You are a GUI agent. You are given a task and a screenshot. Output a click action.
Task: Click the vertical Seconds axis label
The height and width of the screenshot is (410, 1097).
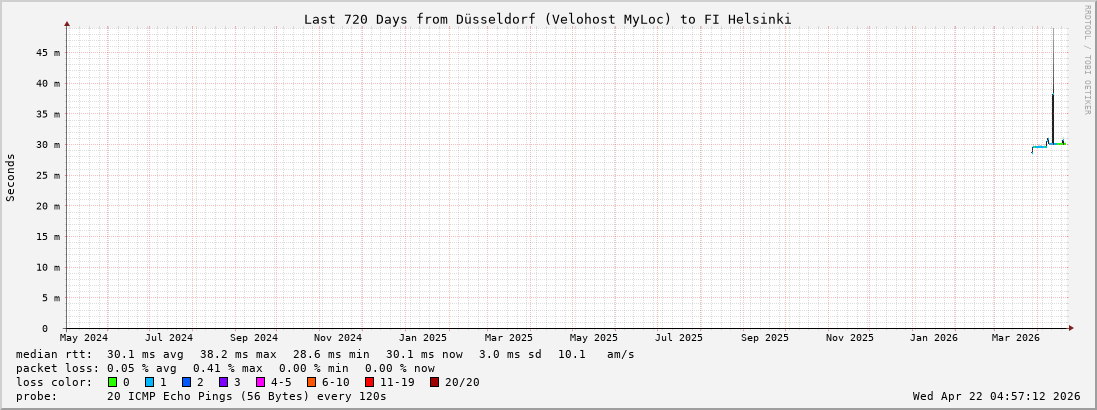click(x=11, y=177)
